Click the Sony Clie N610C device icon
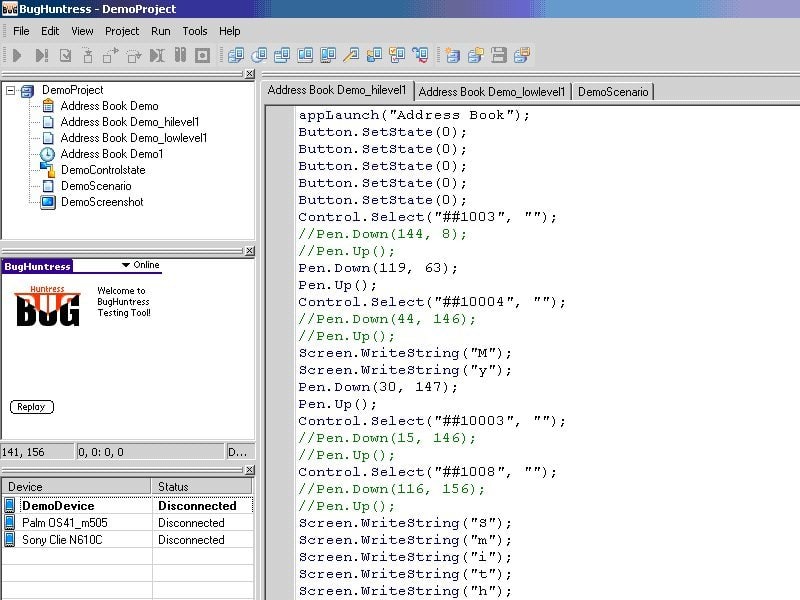800x600 pixels. coord(10,539)
